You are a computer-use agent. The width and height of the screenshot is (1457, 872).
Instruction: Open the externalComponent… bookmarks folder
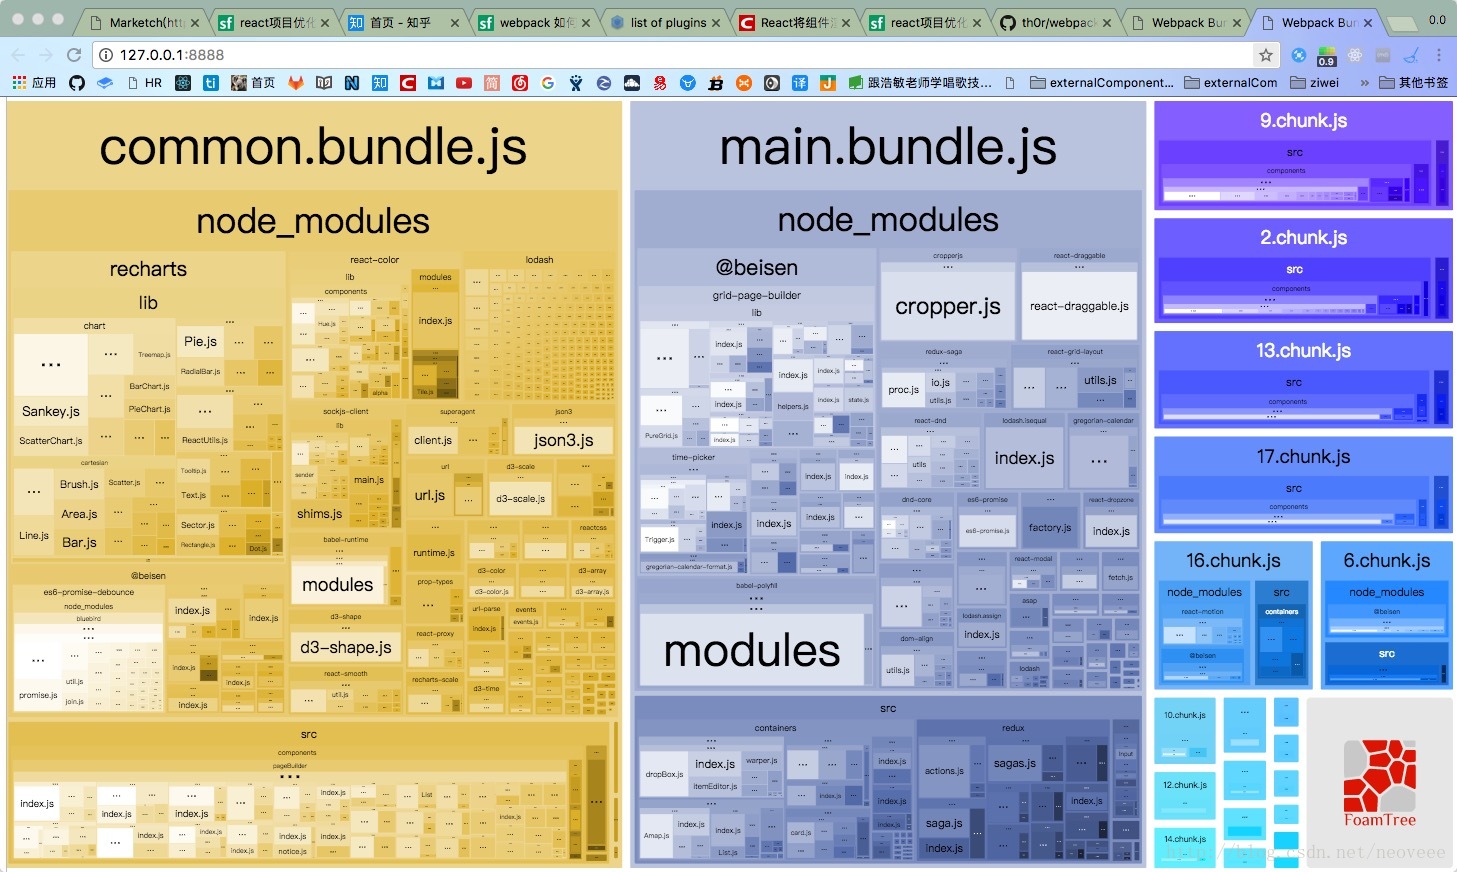pyautogui.click(x=1102, y=83)
